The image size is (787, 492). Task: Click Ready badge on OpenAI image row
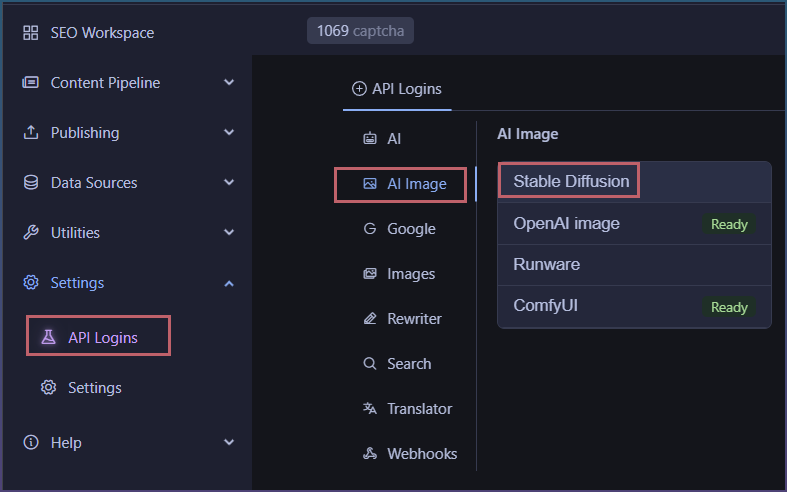(x=729, y=224)
